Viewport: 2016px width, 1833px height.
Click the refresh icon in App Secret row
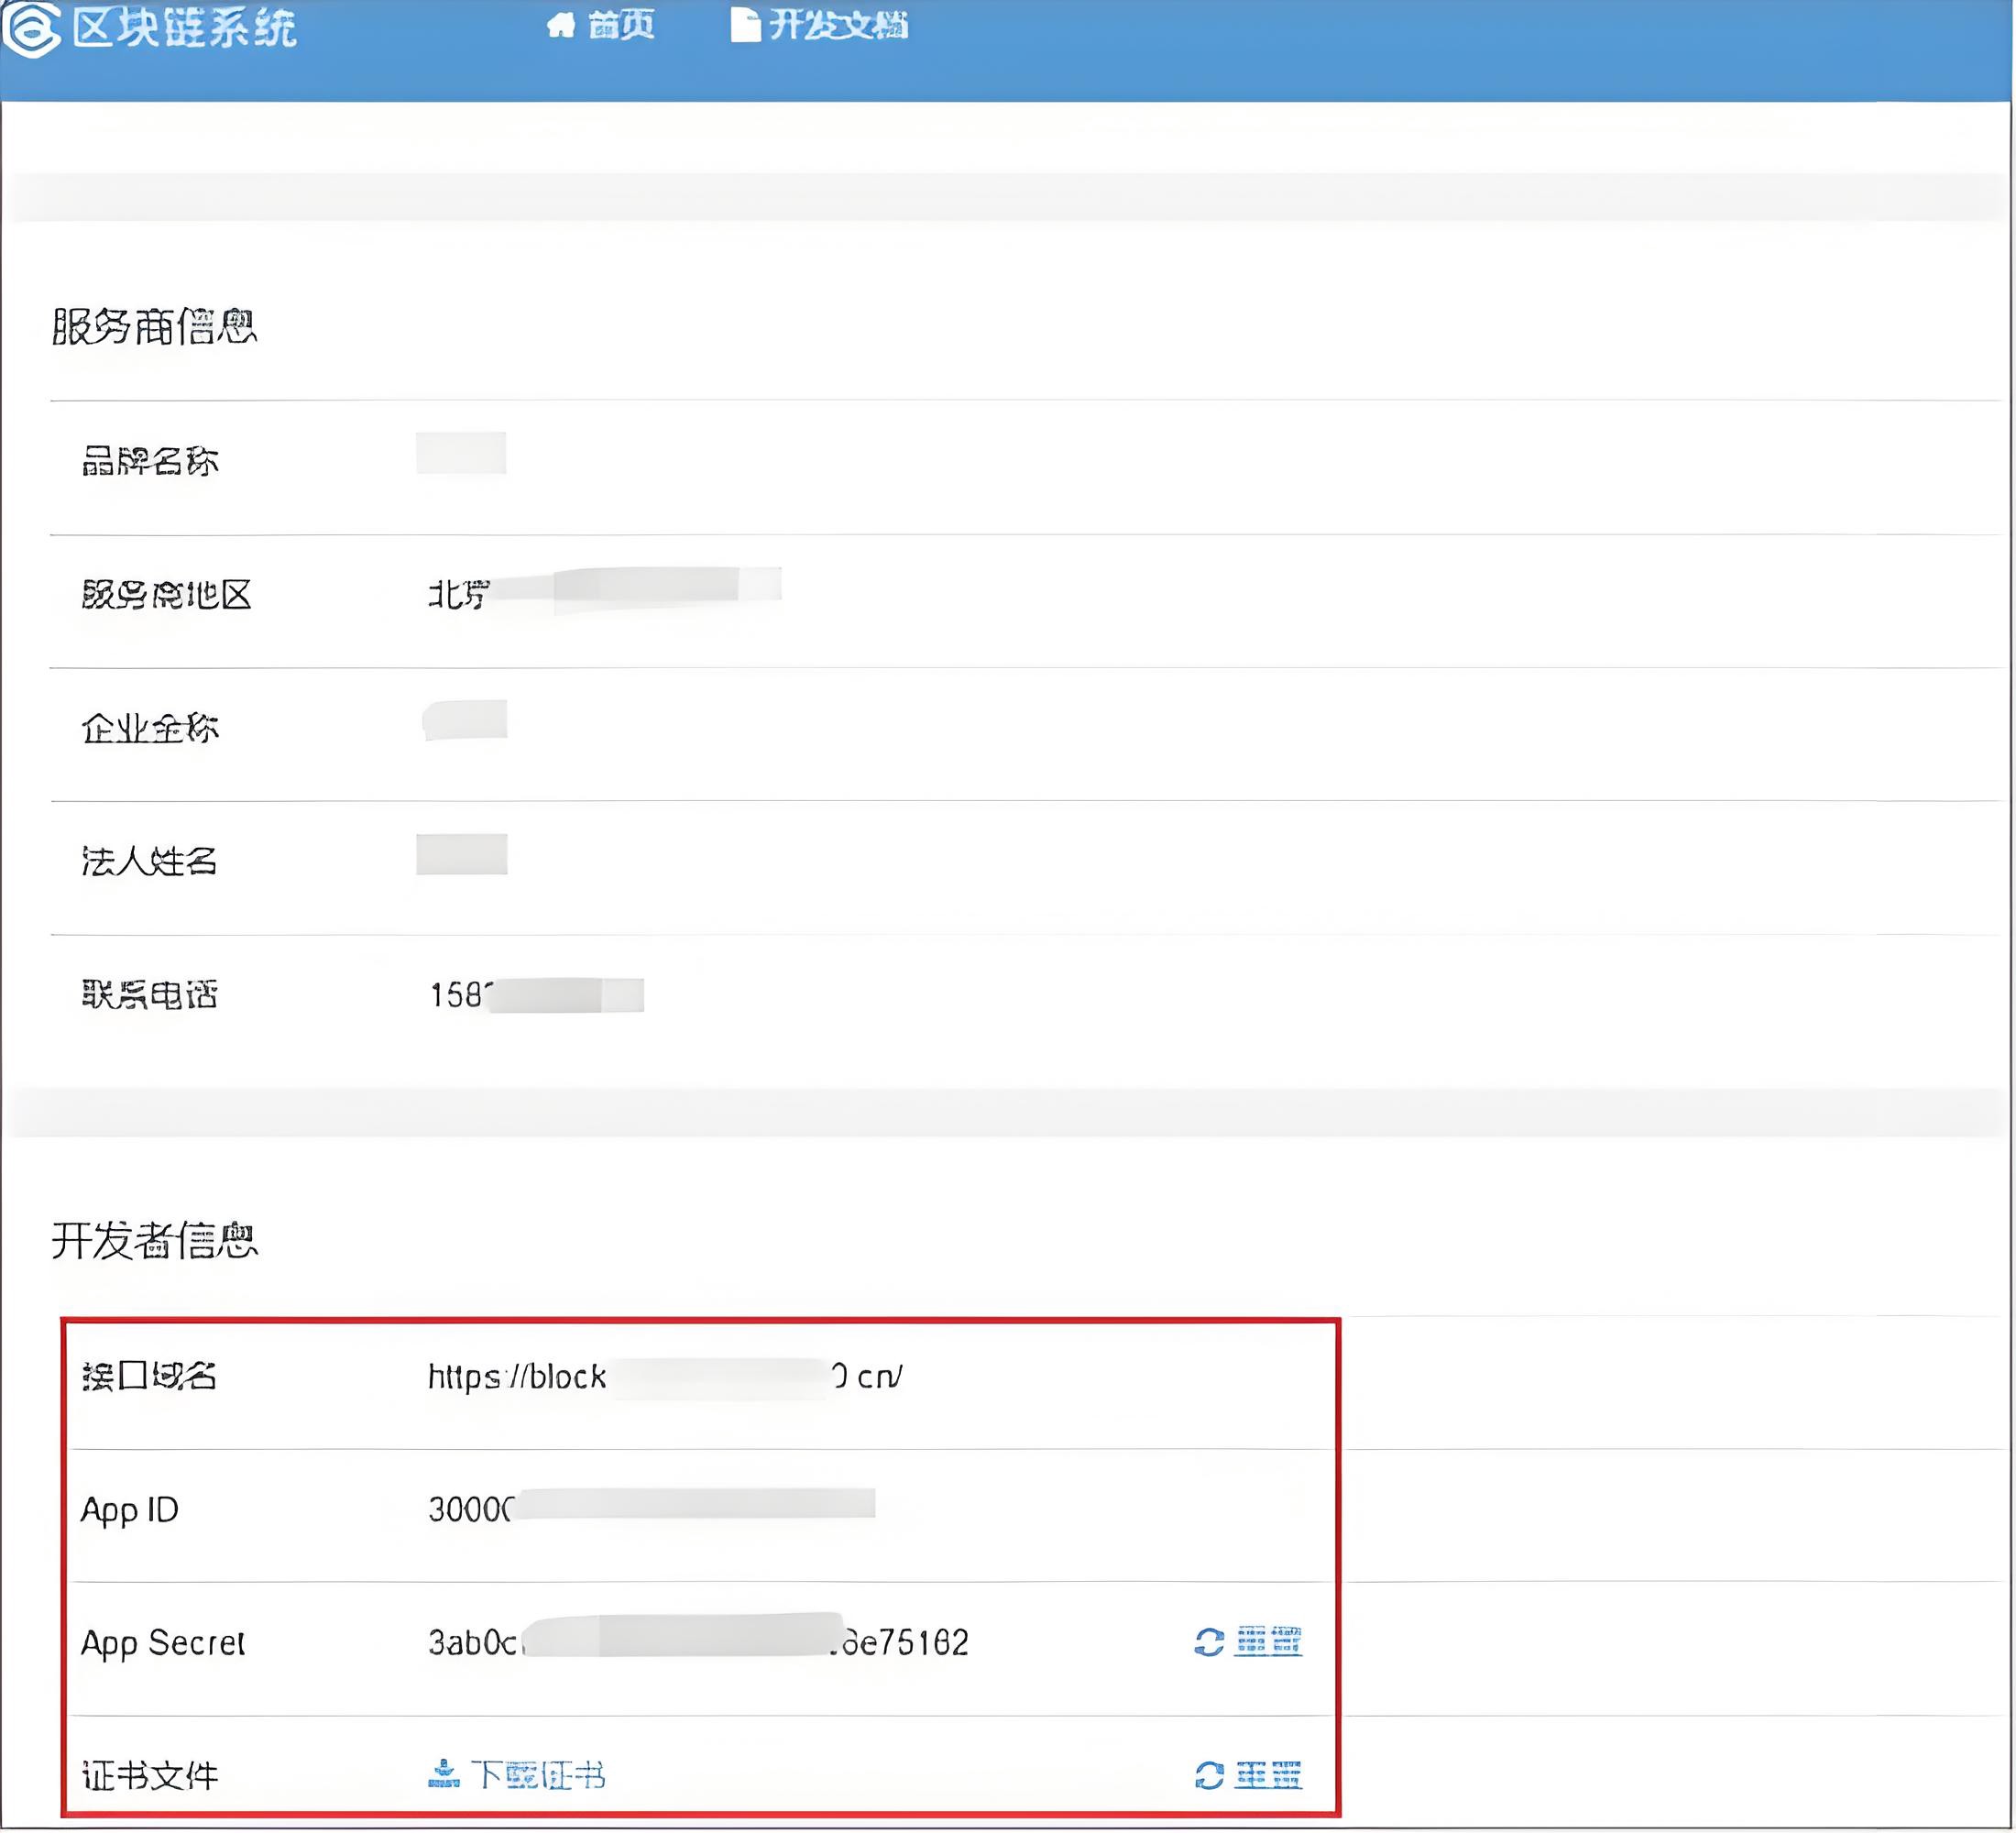click(1209, 1642)
